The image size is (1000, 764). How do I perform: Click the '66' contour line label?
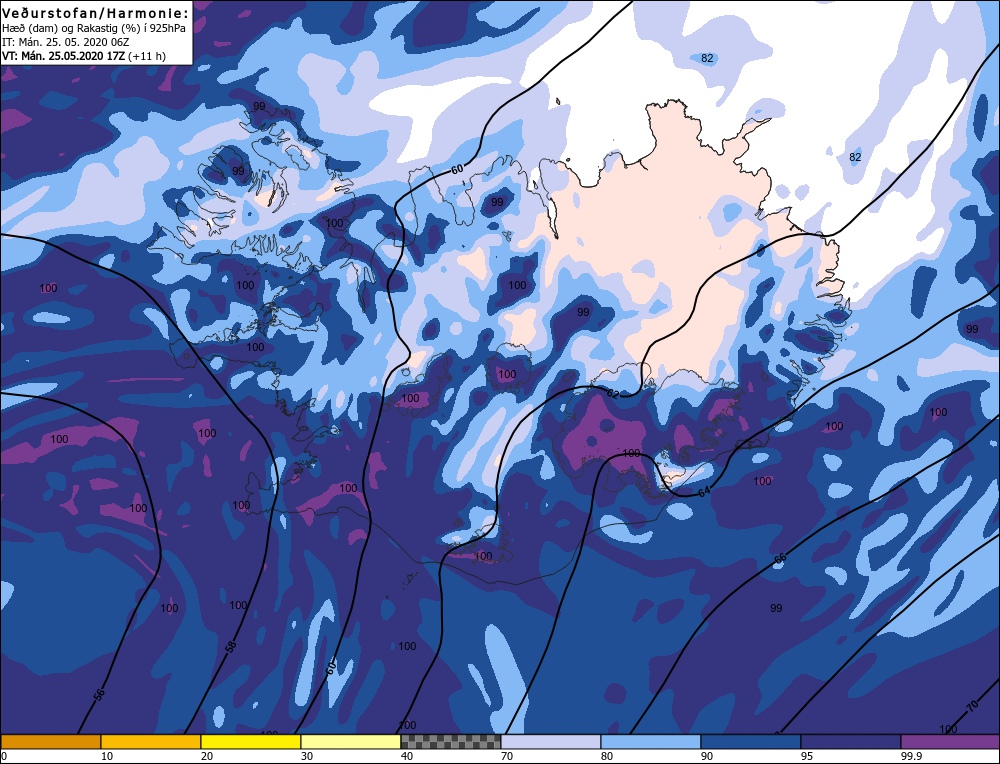coord(779,559)
